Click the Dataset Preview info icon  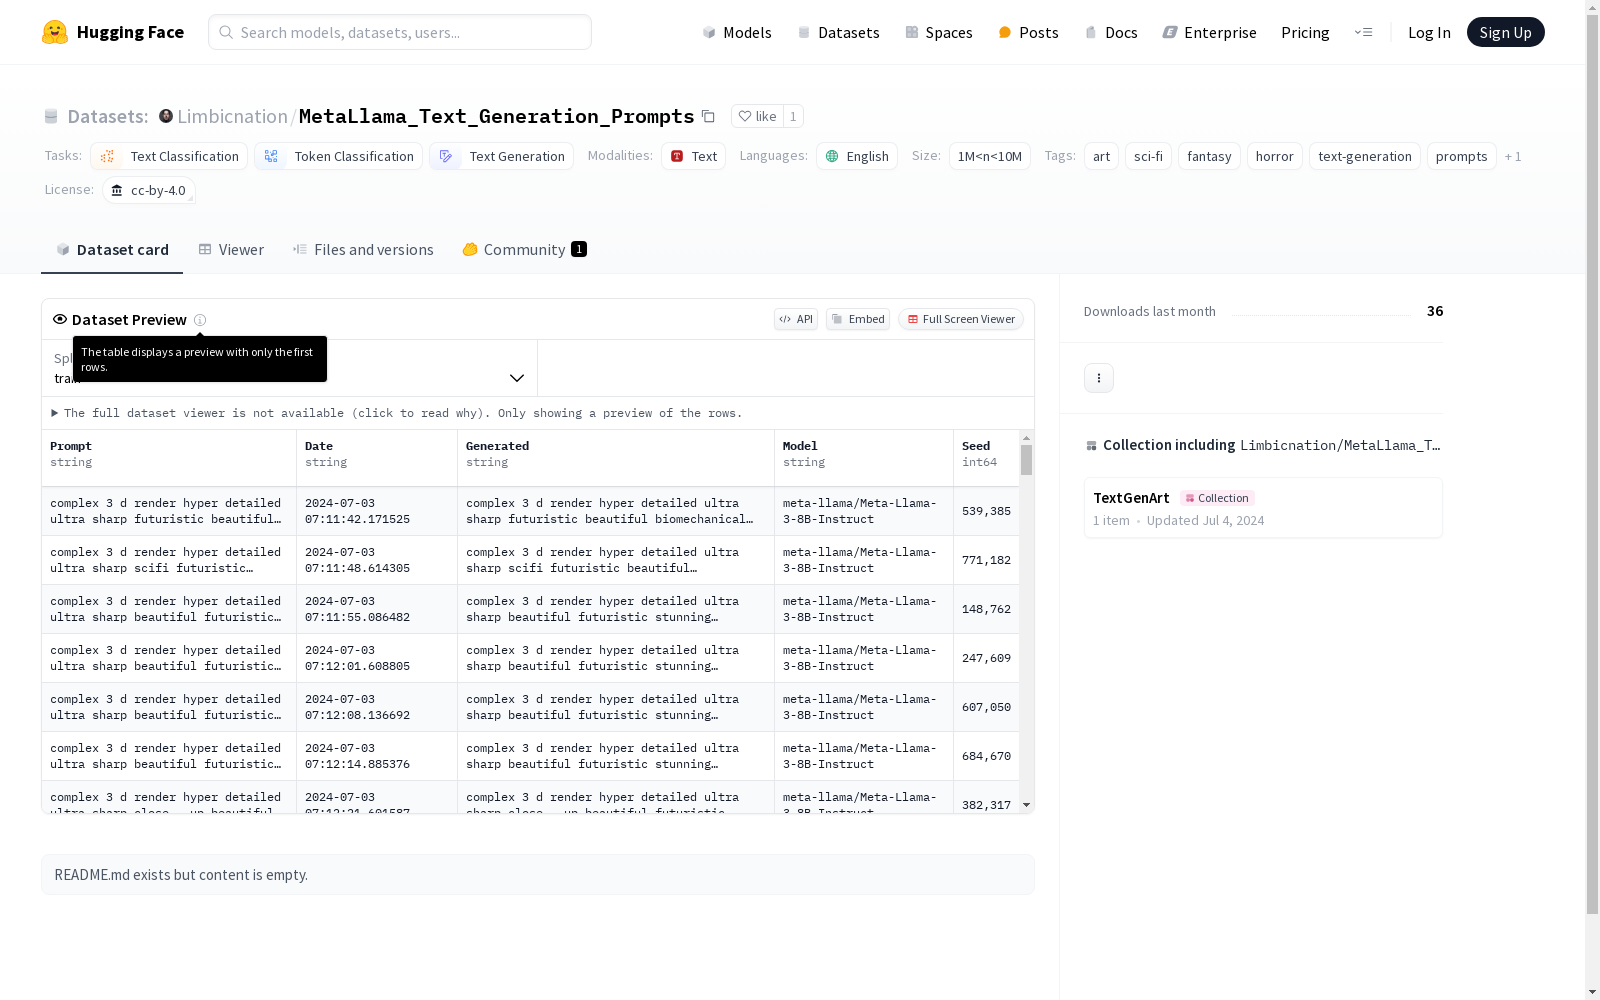pos(200,320)
